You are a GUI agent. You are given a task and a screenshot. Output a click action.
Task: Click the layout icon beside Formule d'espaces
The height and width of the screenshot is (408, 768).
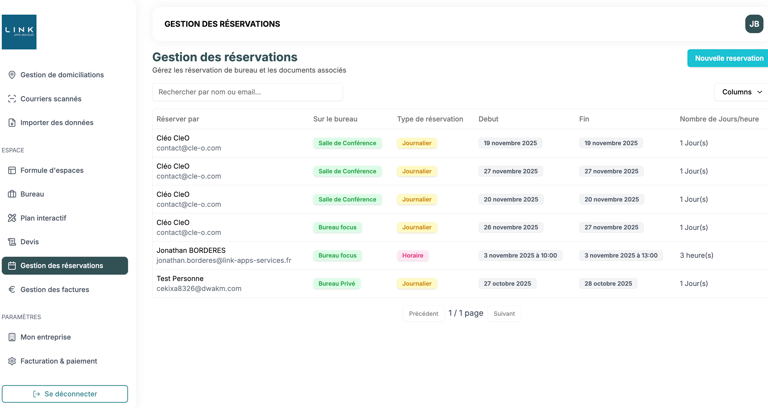point(12,170)
